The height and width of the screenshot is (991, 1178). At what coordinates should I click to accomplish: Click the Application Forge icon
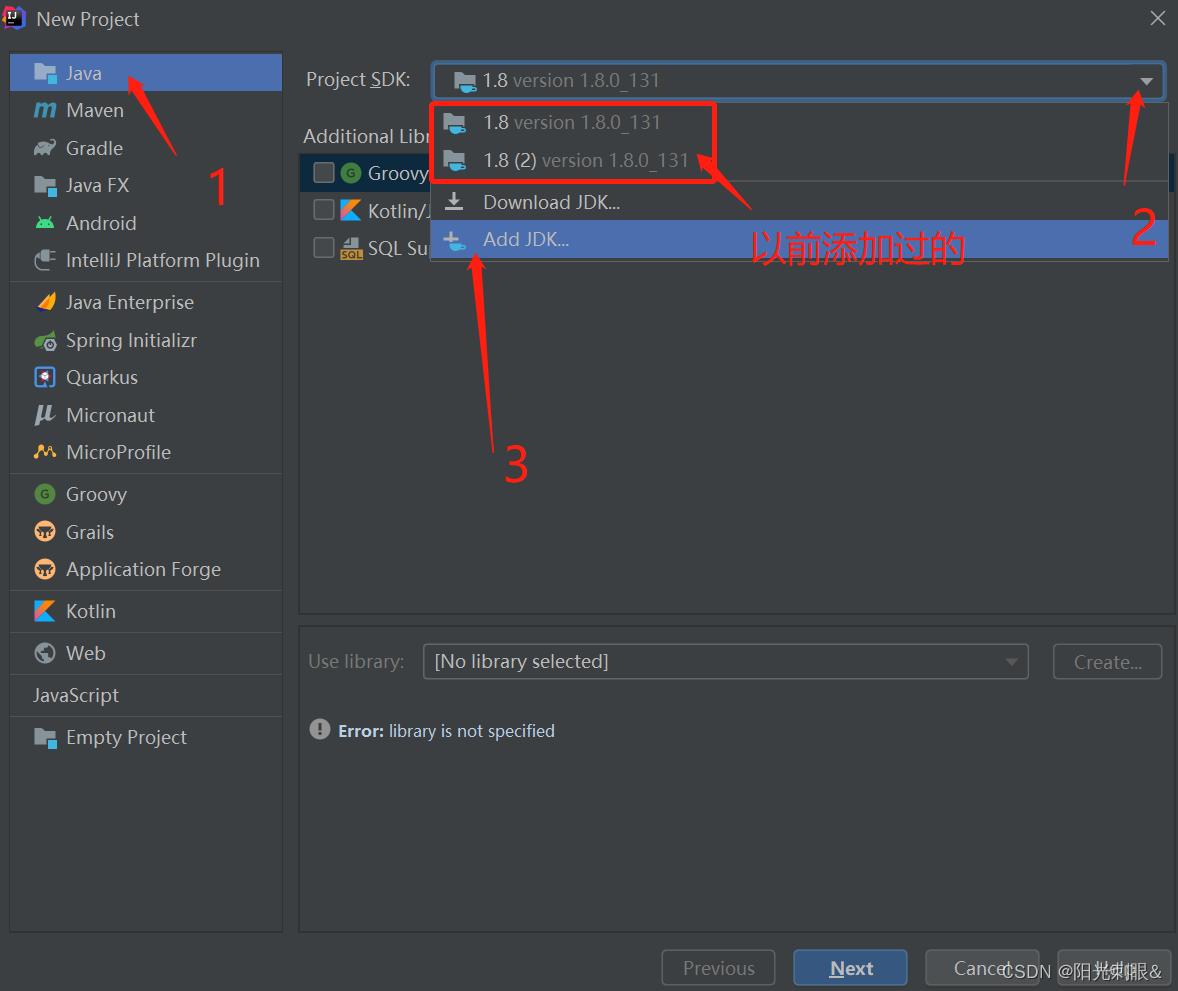tap(45, 570)
